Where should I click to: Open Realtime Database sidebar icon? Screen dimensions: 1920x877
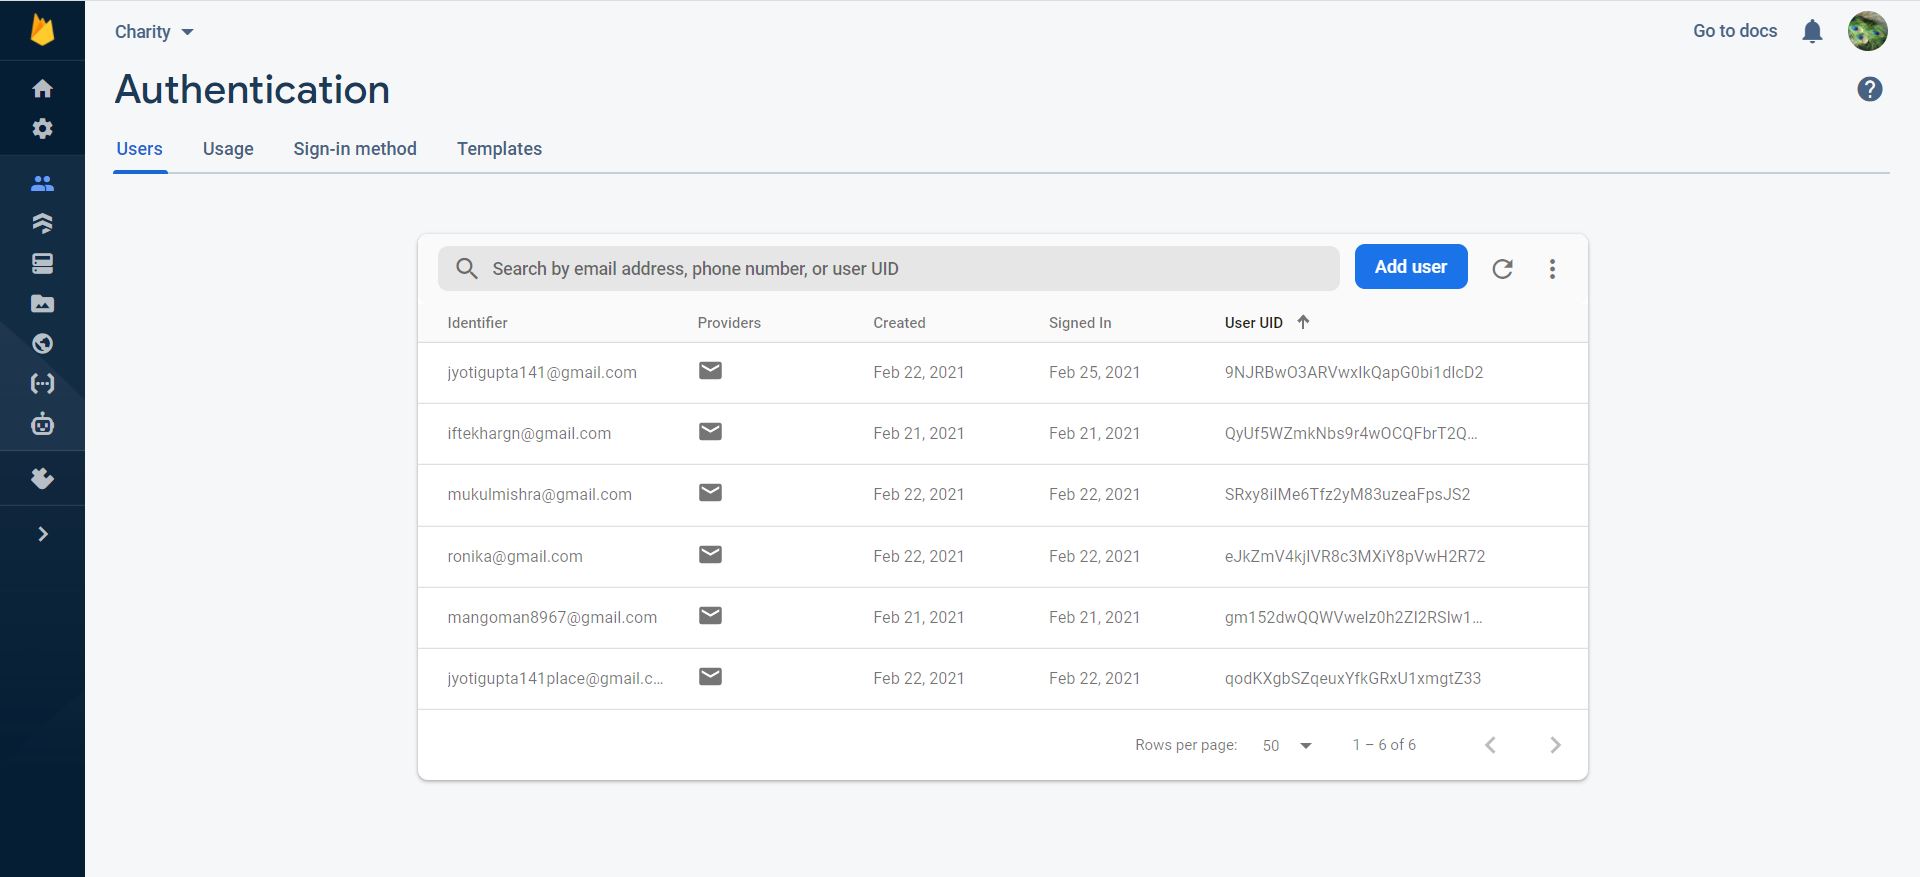pos(42,263)
